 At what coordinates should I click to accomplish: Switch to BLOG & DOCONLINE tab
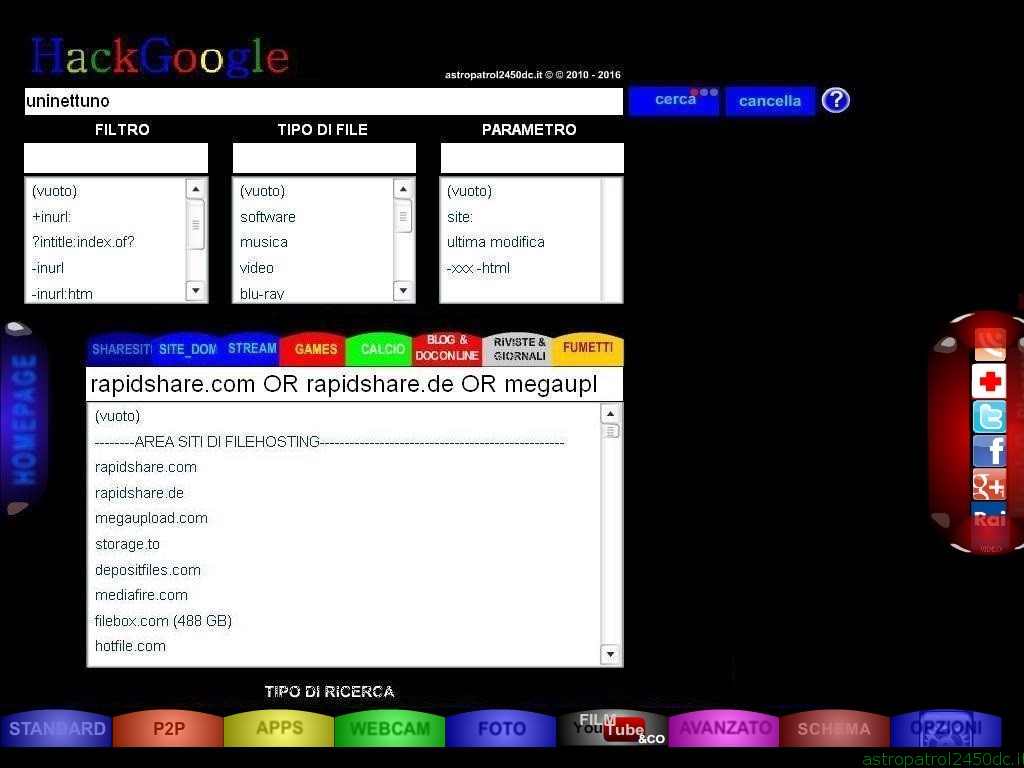coord(447,348)
